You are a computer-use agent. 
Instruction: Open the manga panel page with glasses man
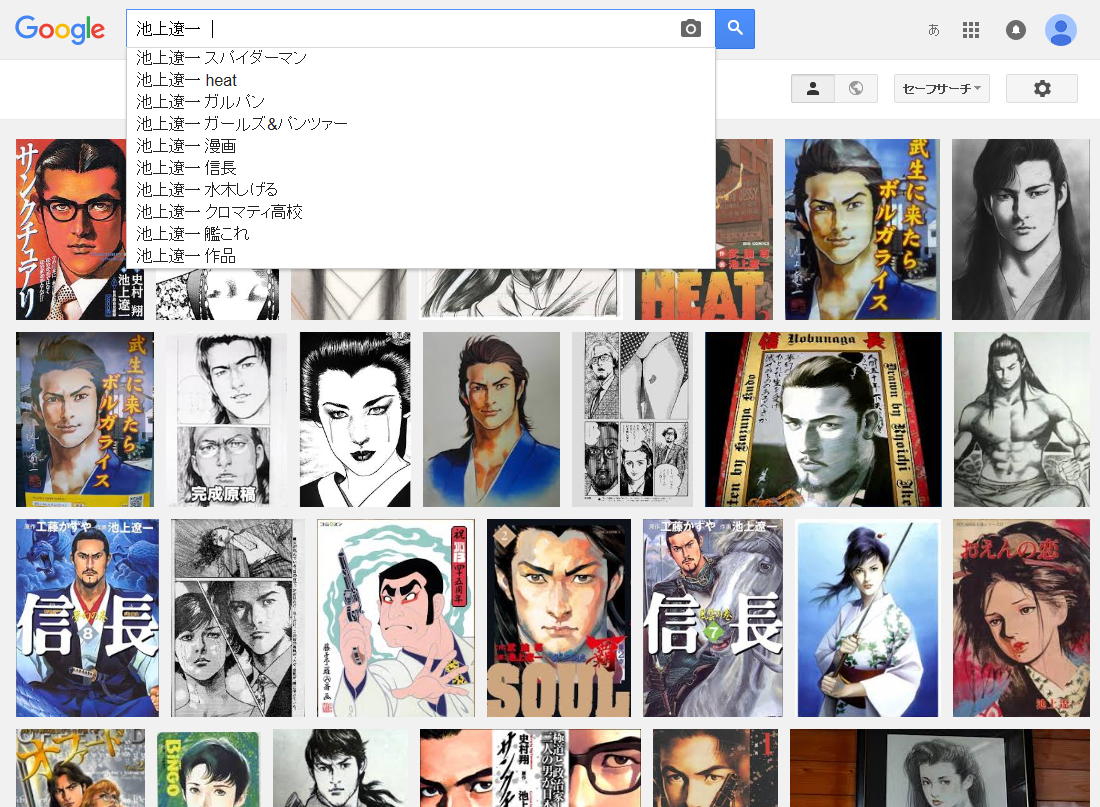pyautogui.click(x=632, y=420)
